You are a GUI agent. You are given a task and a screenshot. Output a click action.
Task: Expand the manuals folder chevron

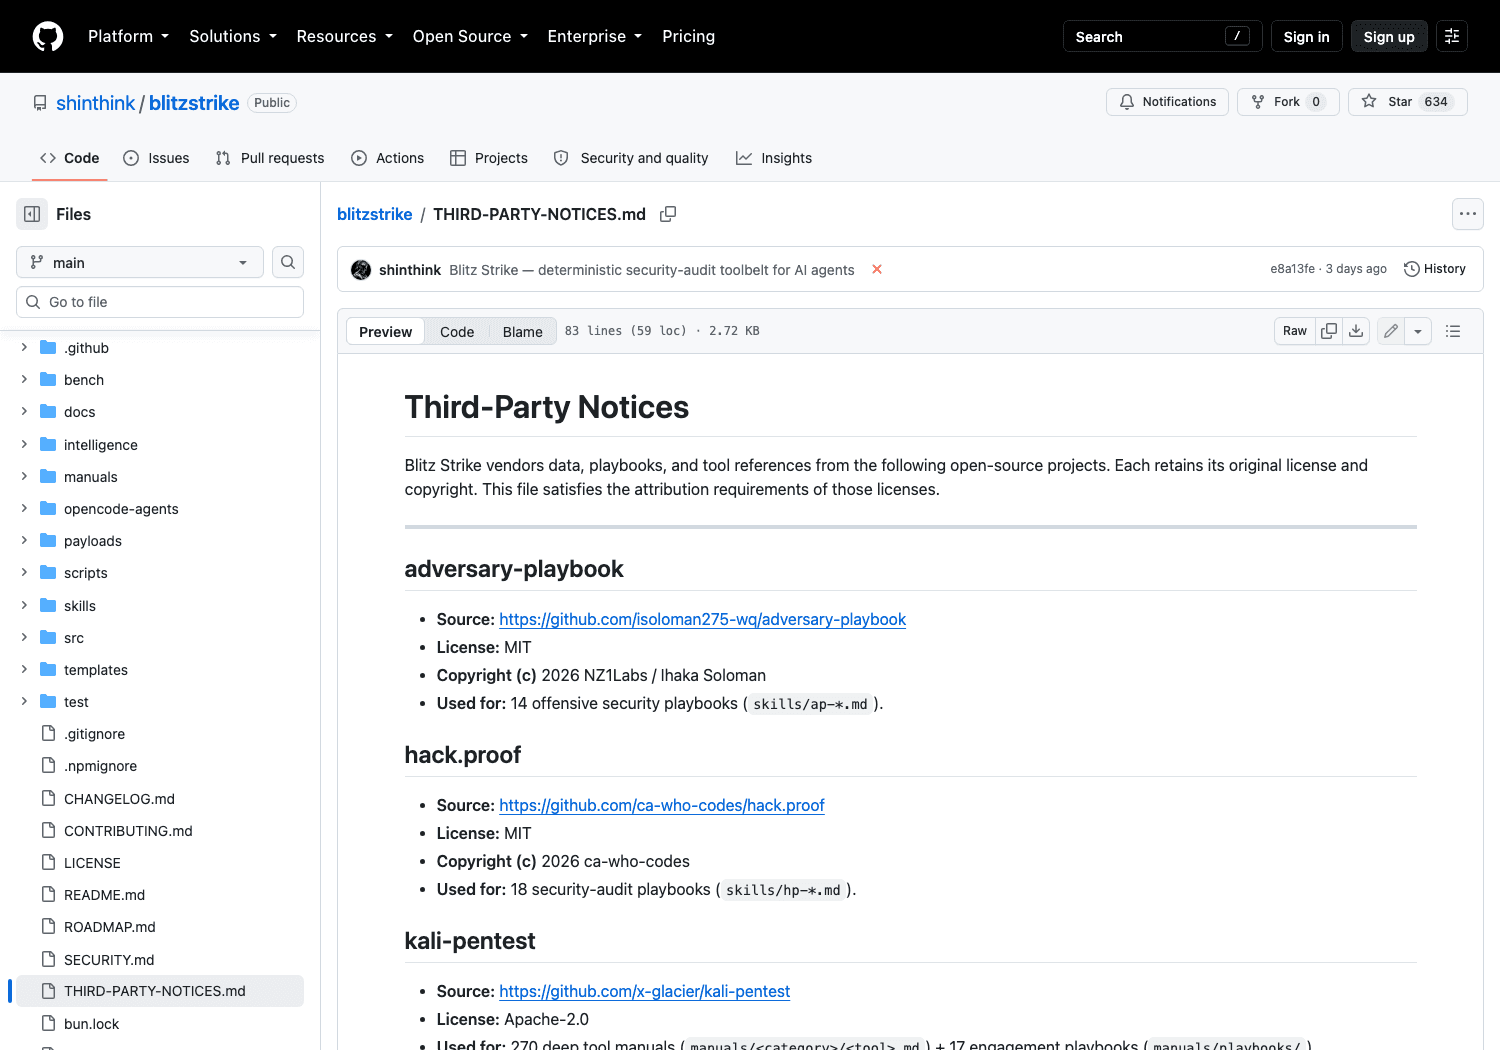pyautogui.click(x=24, y=477)
